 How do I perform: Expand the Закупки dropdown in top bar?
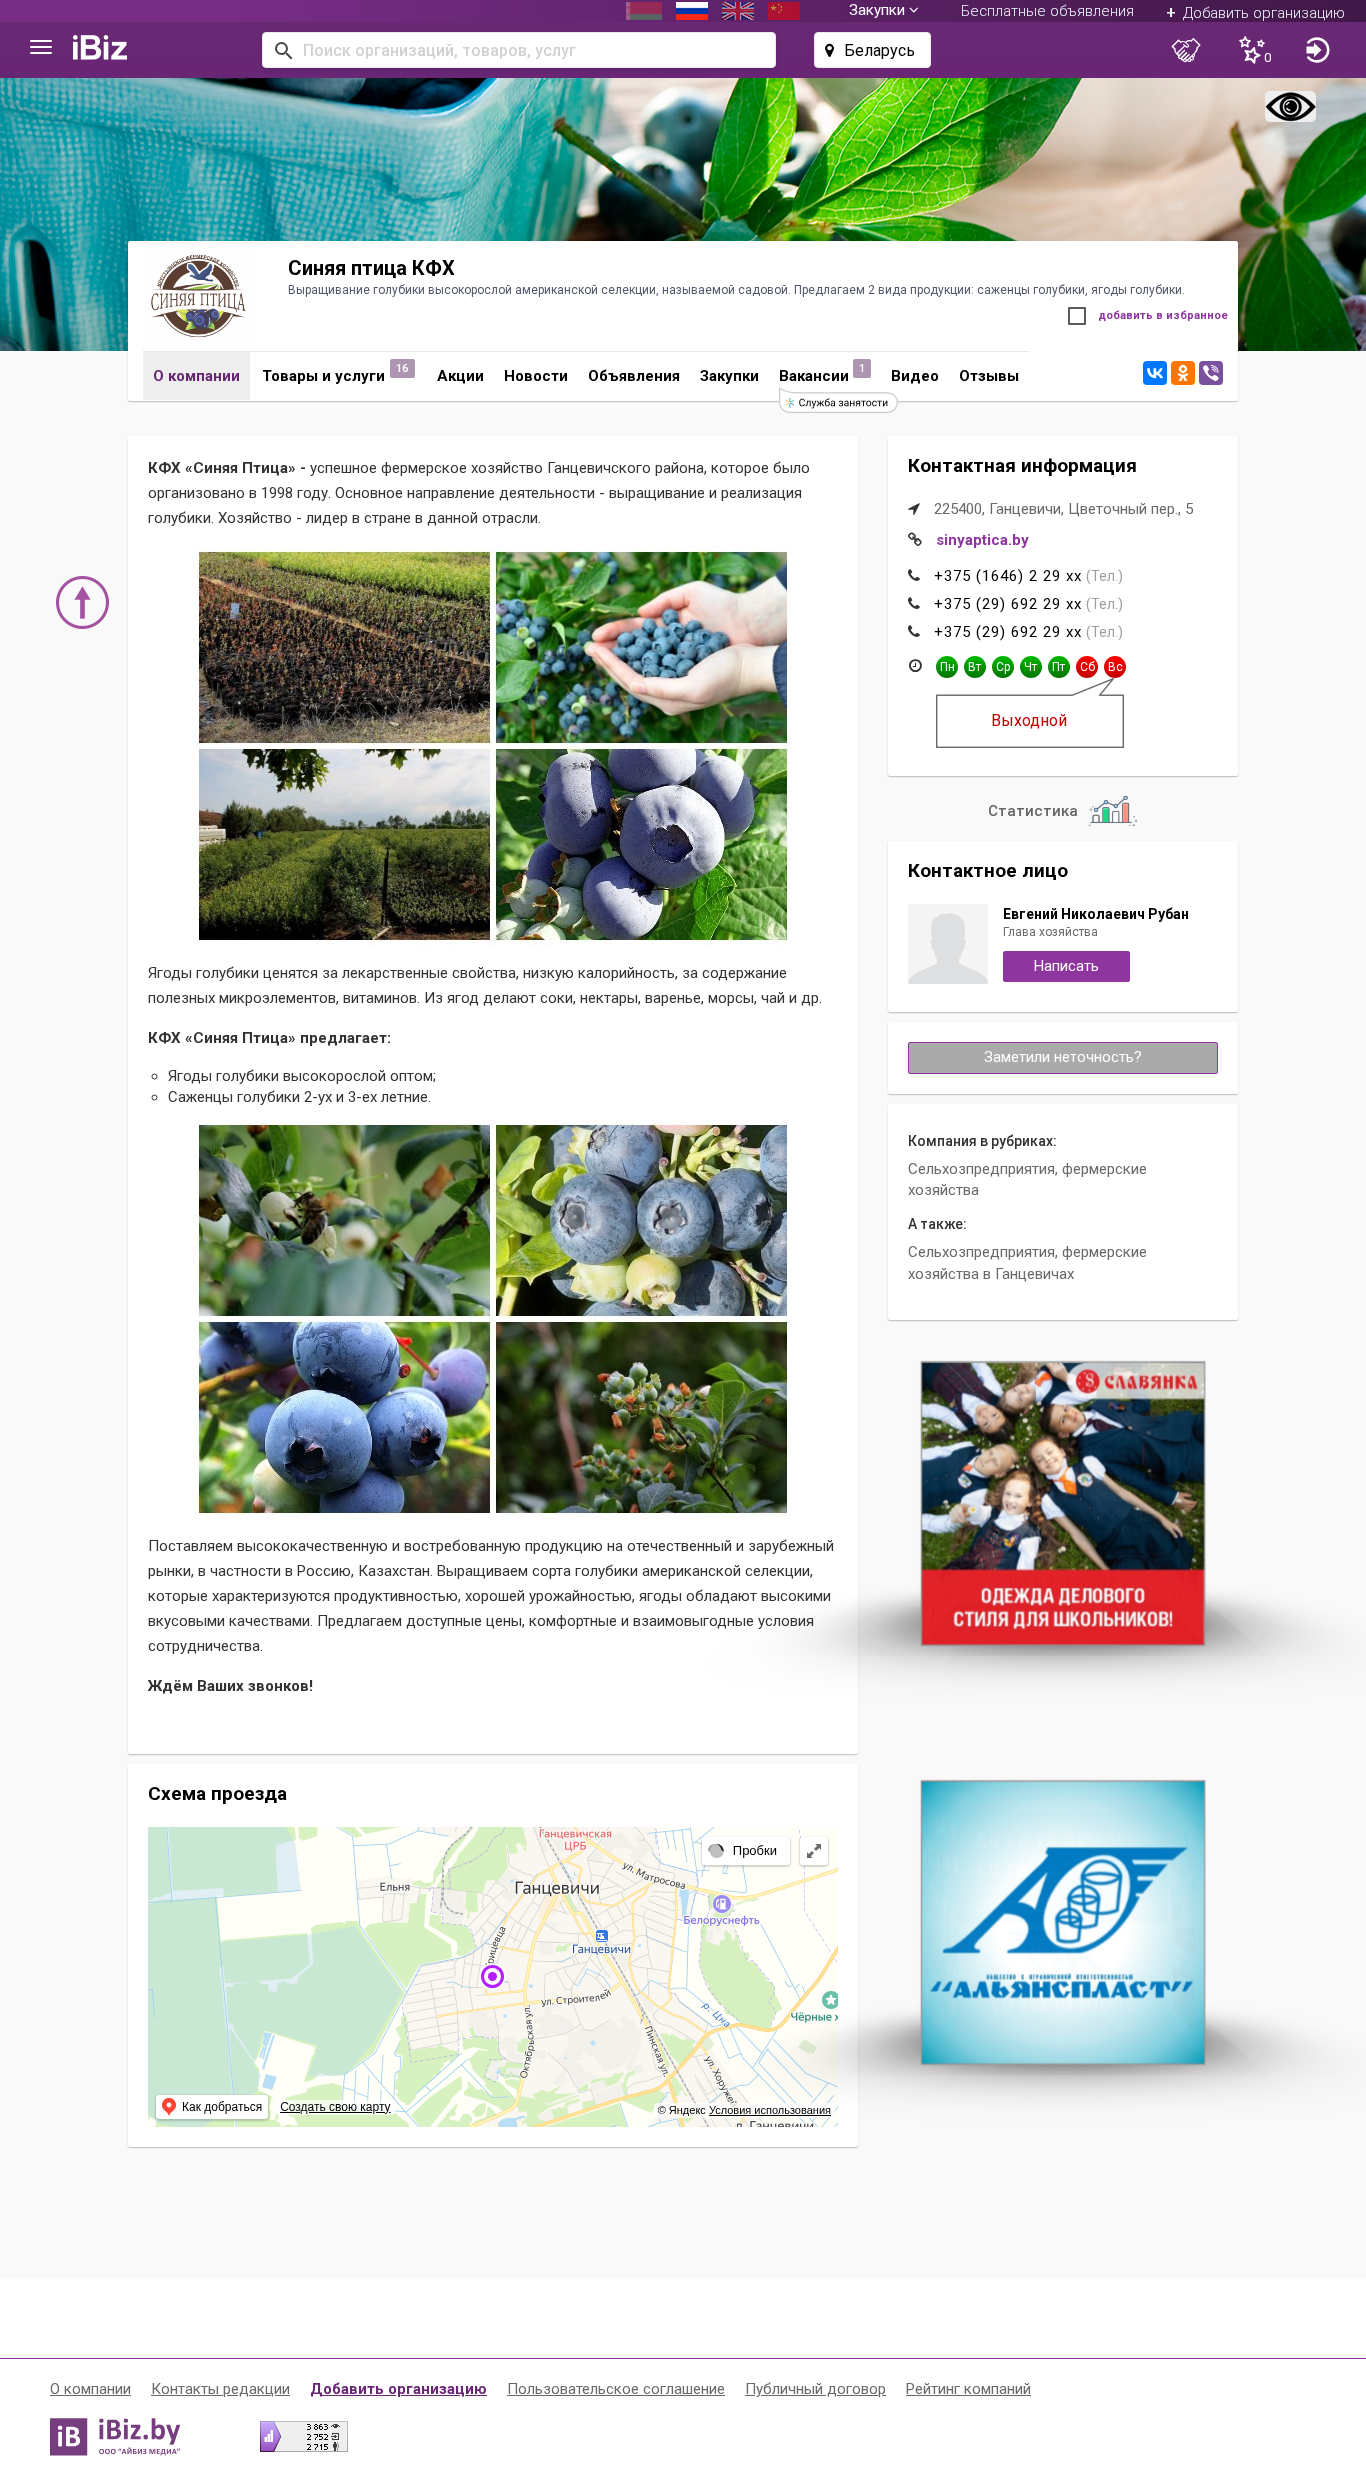tap(883, 11)
